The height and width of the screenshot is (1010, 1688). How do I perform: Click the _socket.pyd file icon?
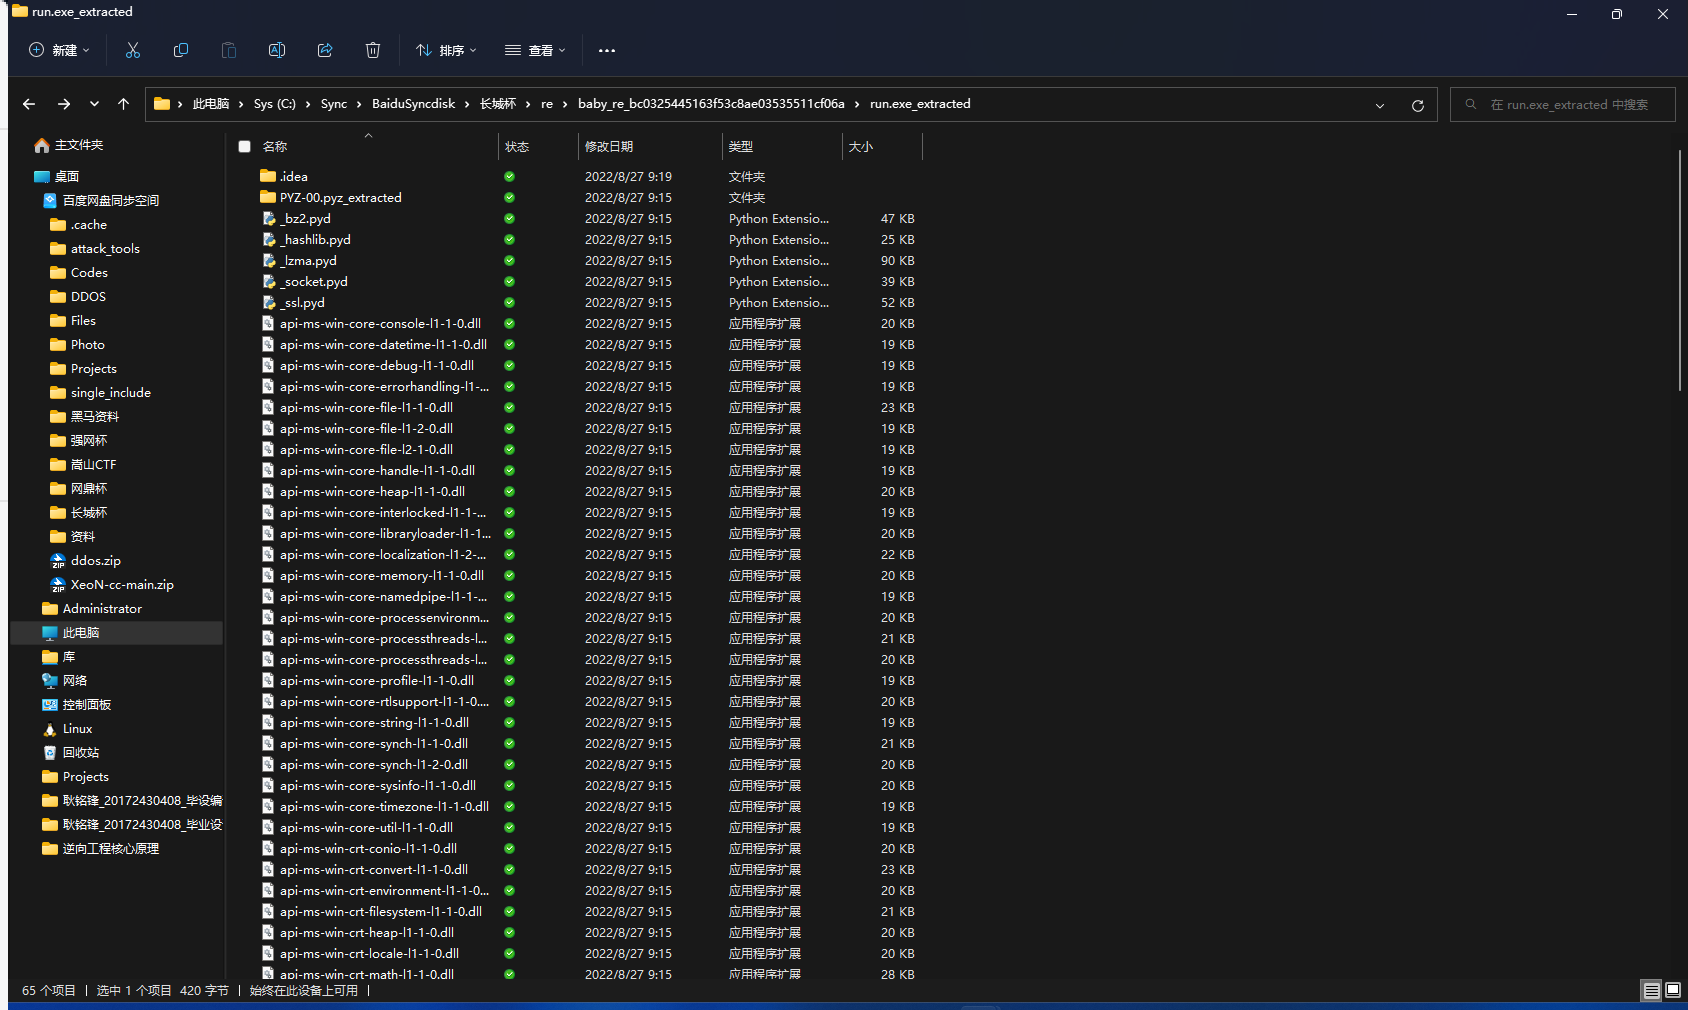(x=269, y=281)
